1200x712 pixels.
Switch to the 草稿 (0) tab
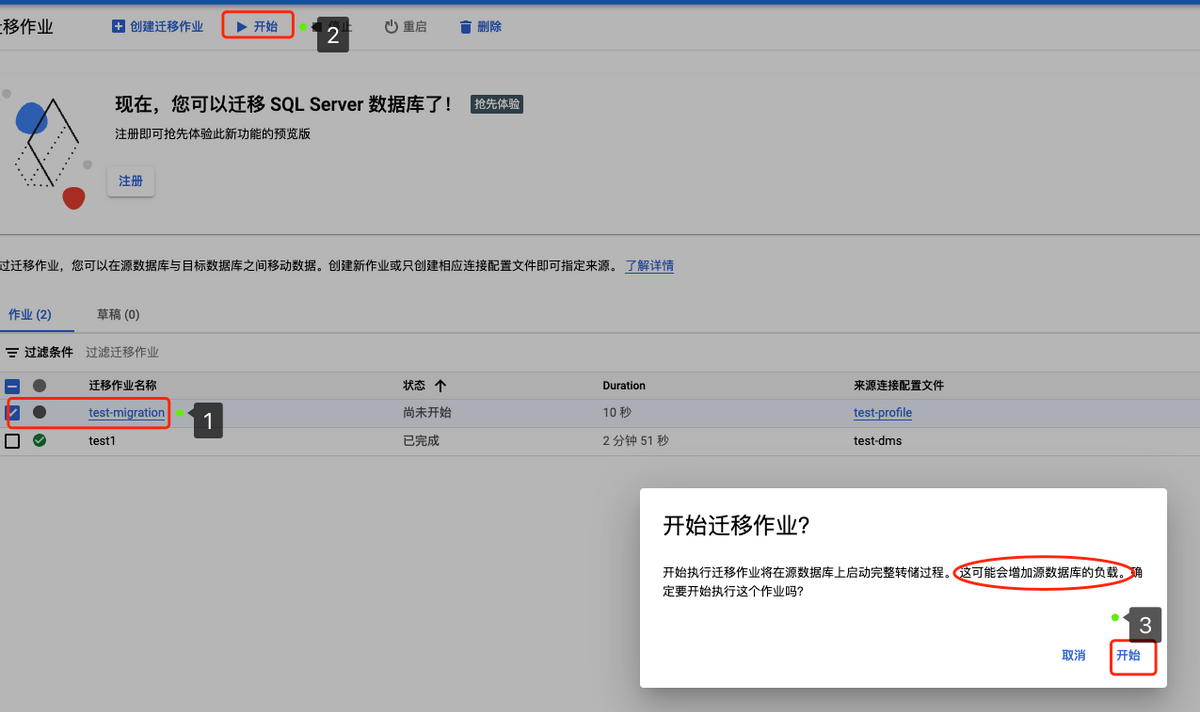coord(118,313)
